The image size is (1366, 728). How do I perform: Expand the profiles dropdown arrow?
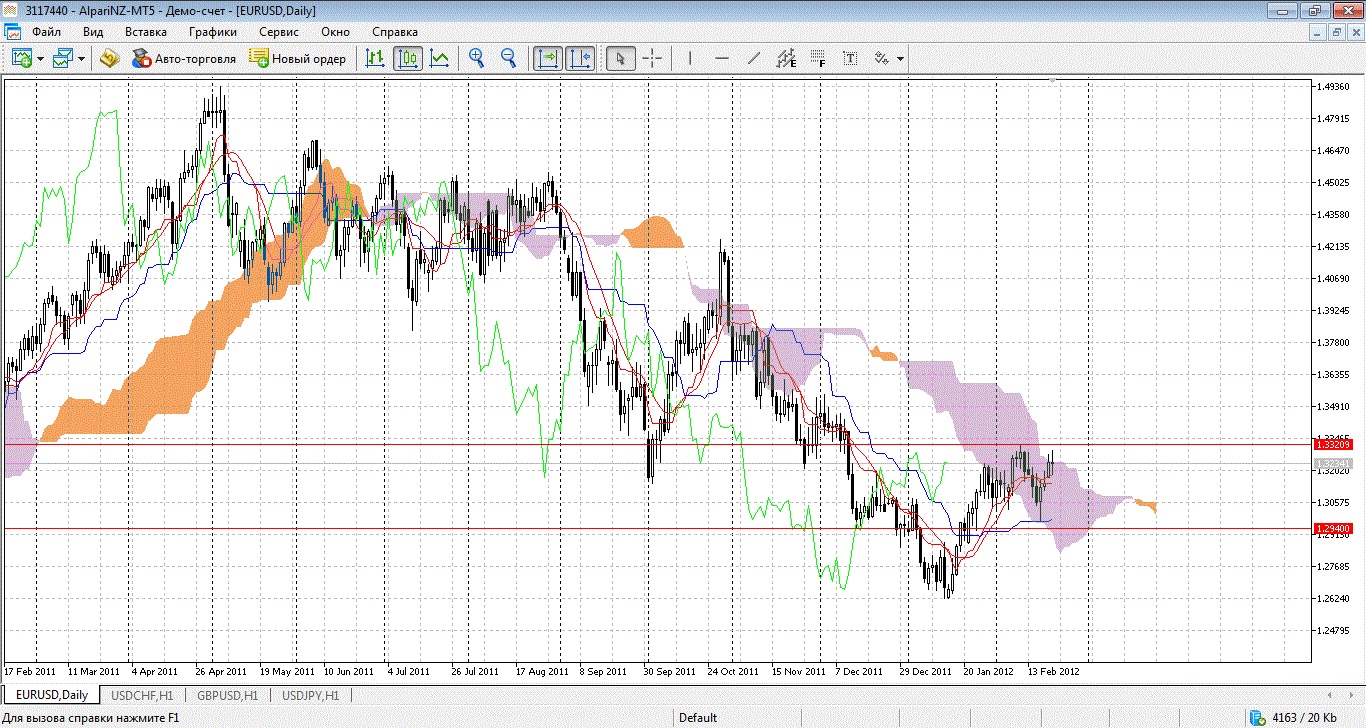(81, 59)
